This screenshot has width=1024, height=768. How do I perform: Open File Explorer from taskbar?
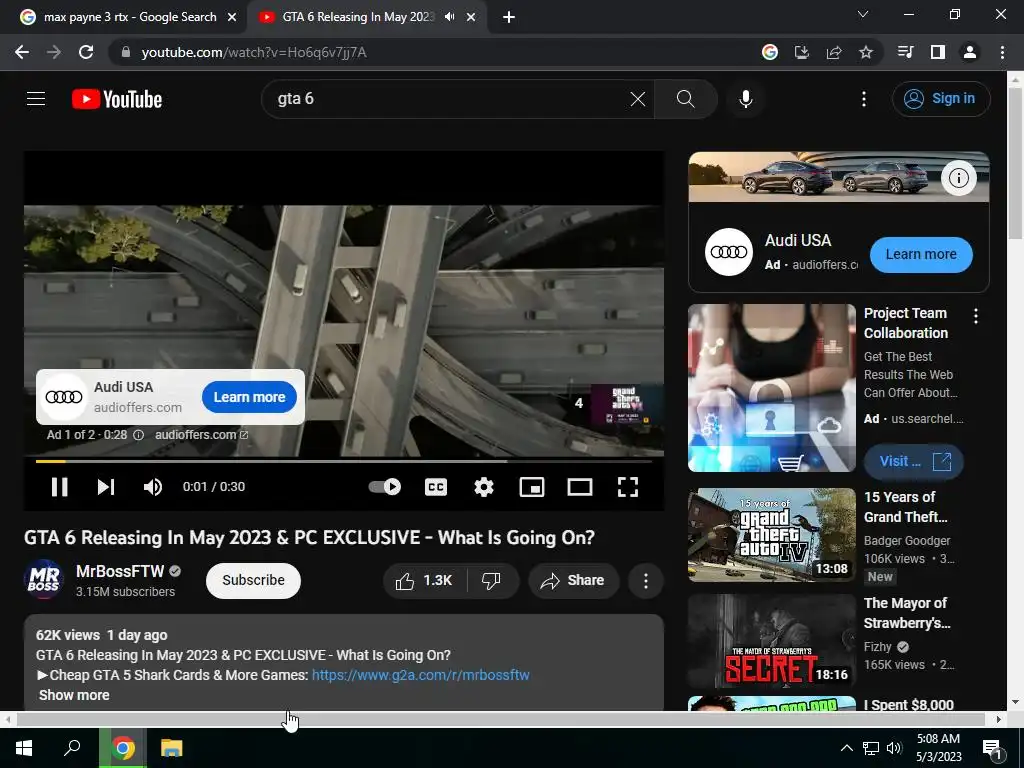tap(172, 748)
